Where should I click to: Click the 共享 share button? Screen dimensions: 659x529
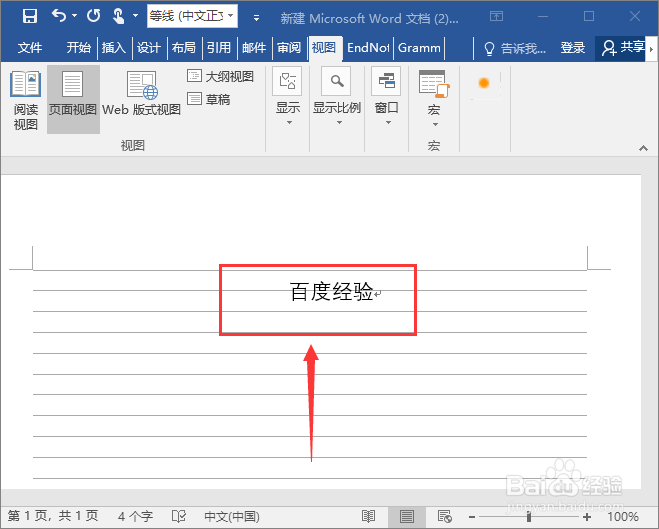point(622,48)
